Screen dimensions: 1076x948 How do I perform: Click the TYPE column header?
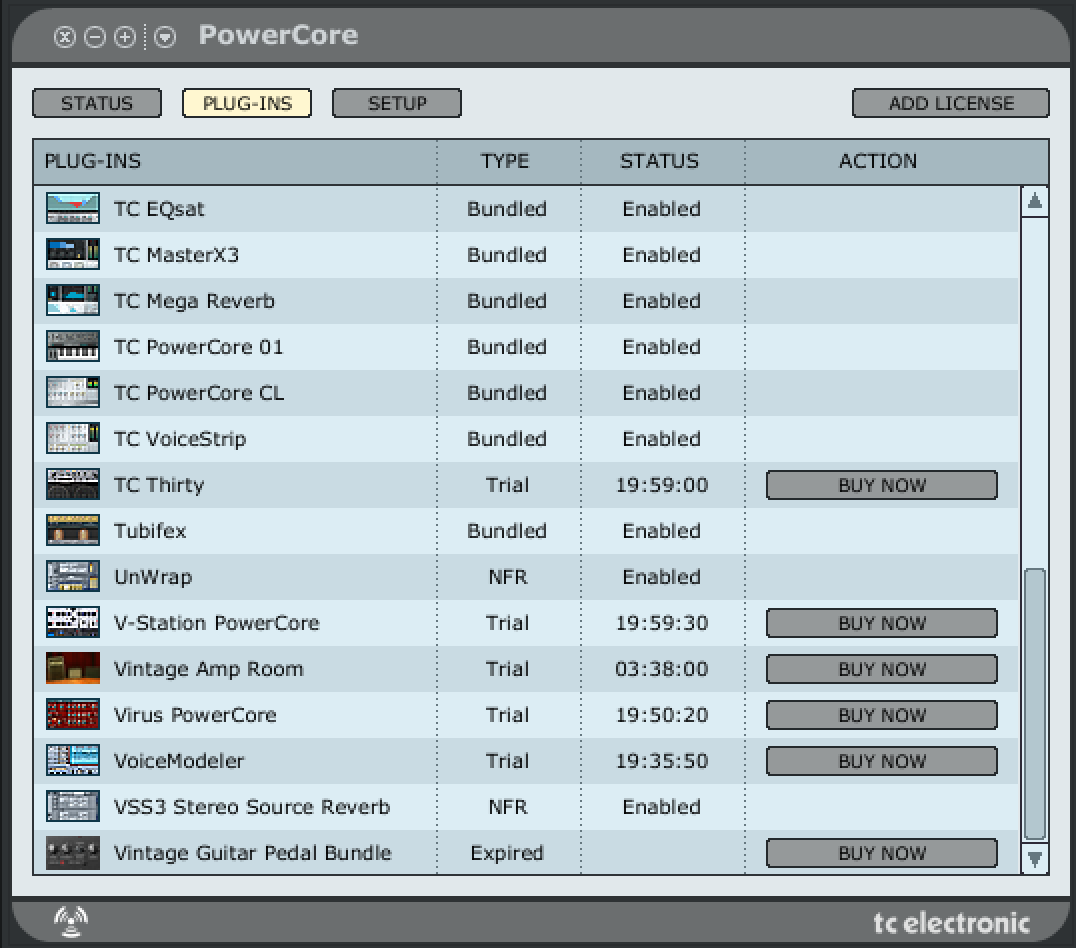508,161
